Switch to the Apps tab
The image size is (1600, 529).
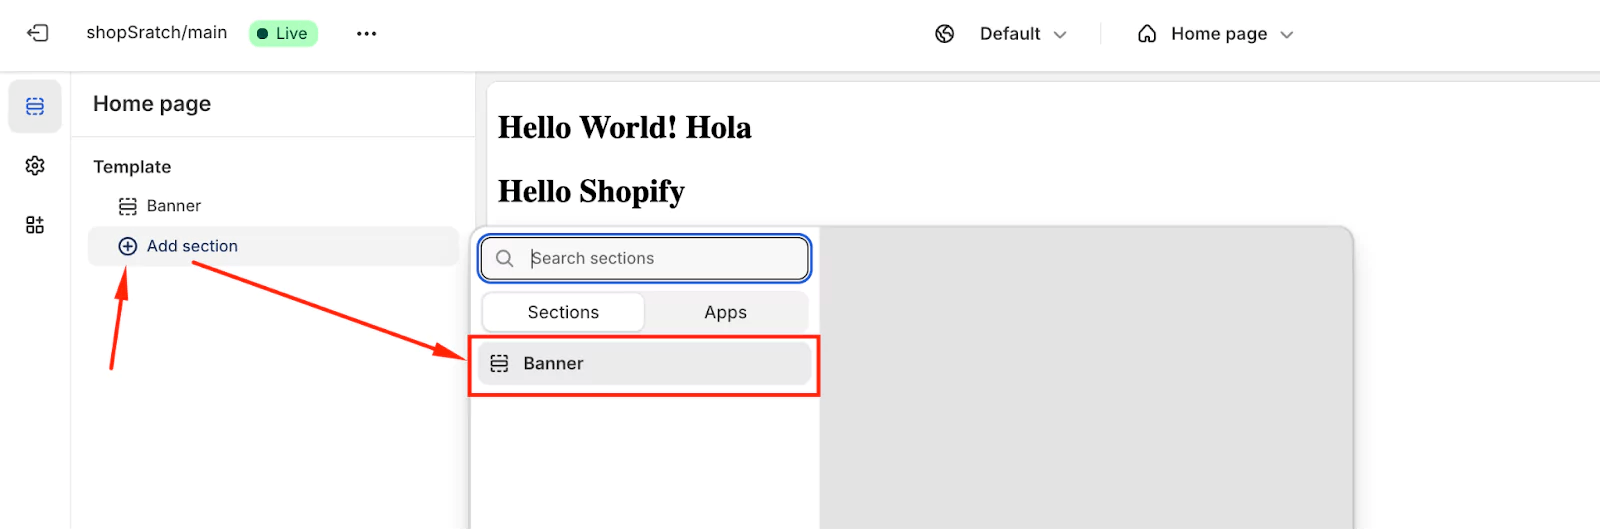726,312
